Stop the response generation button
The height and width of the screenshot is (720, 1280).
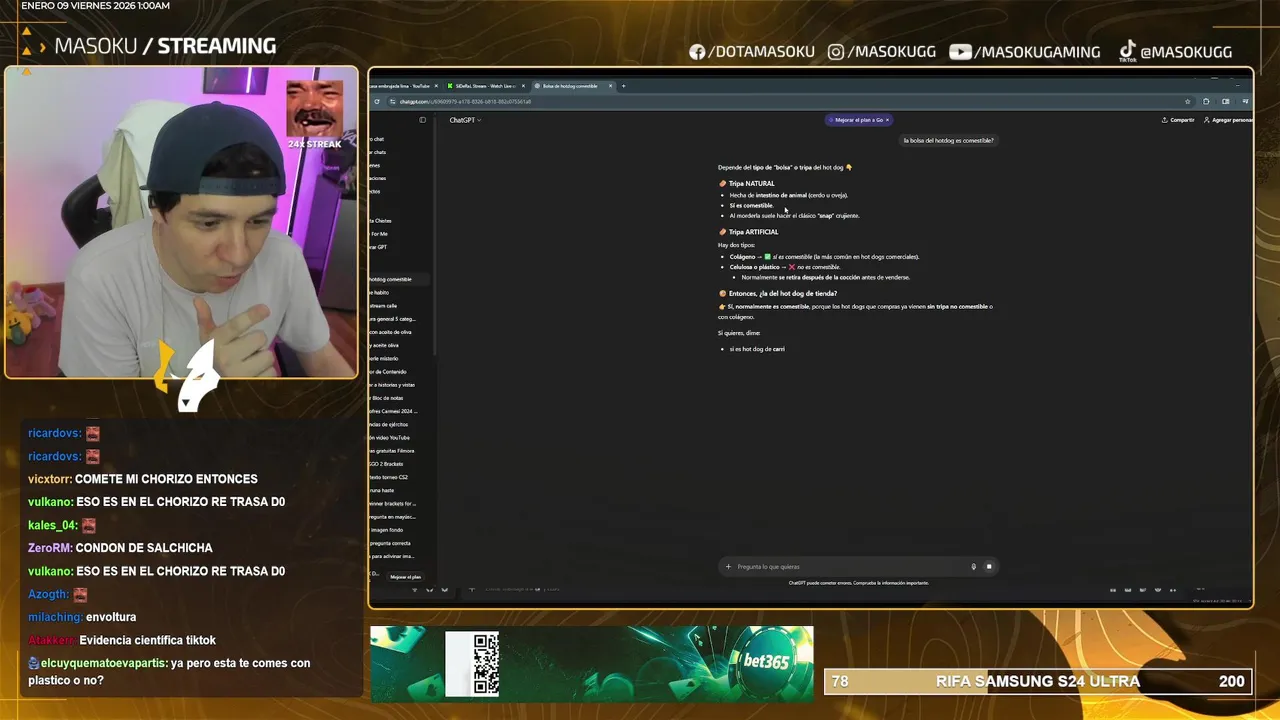(989, 567)
